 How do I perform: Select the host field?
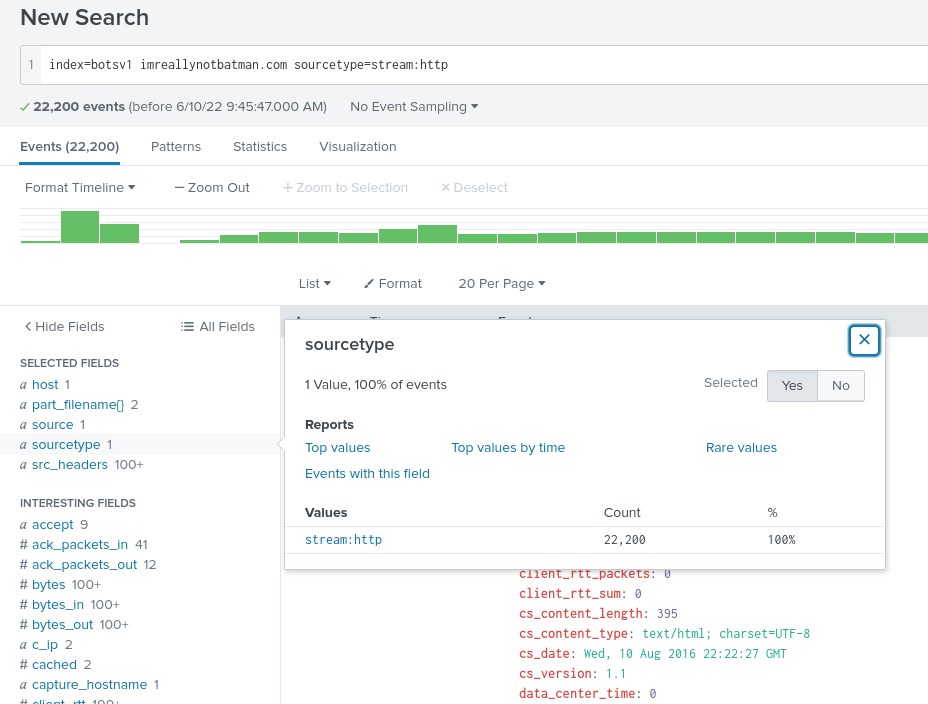point(45,385)
